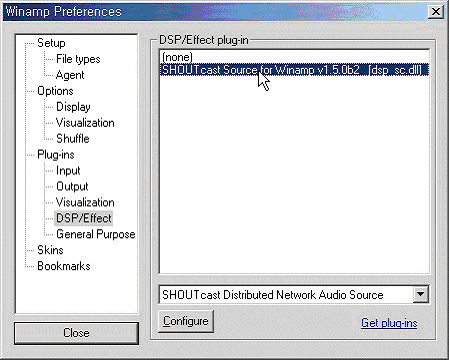The width and height of the screenshot is (449, 361).
Task: Click the Configure button
Action: 186,321
